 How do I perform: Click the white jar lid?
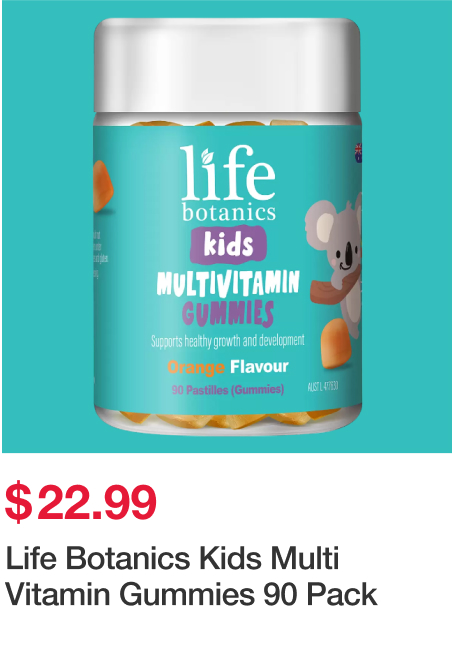point(227,65)
